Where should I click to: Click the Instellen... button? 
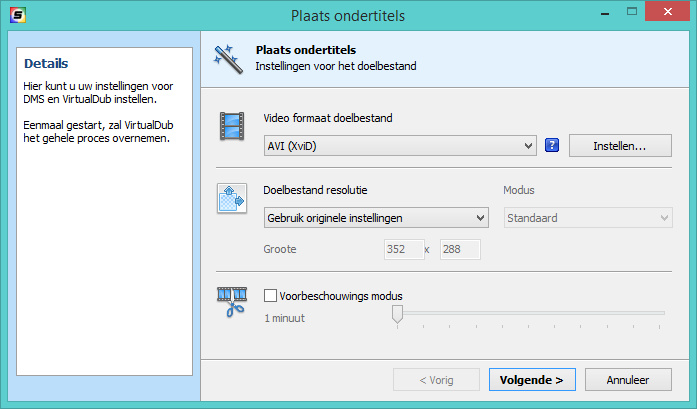[x=619, y=146]
